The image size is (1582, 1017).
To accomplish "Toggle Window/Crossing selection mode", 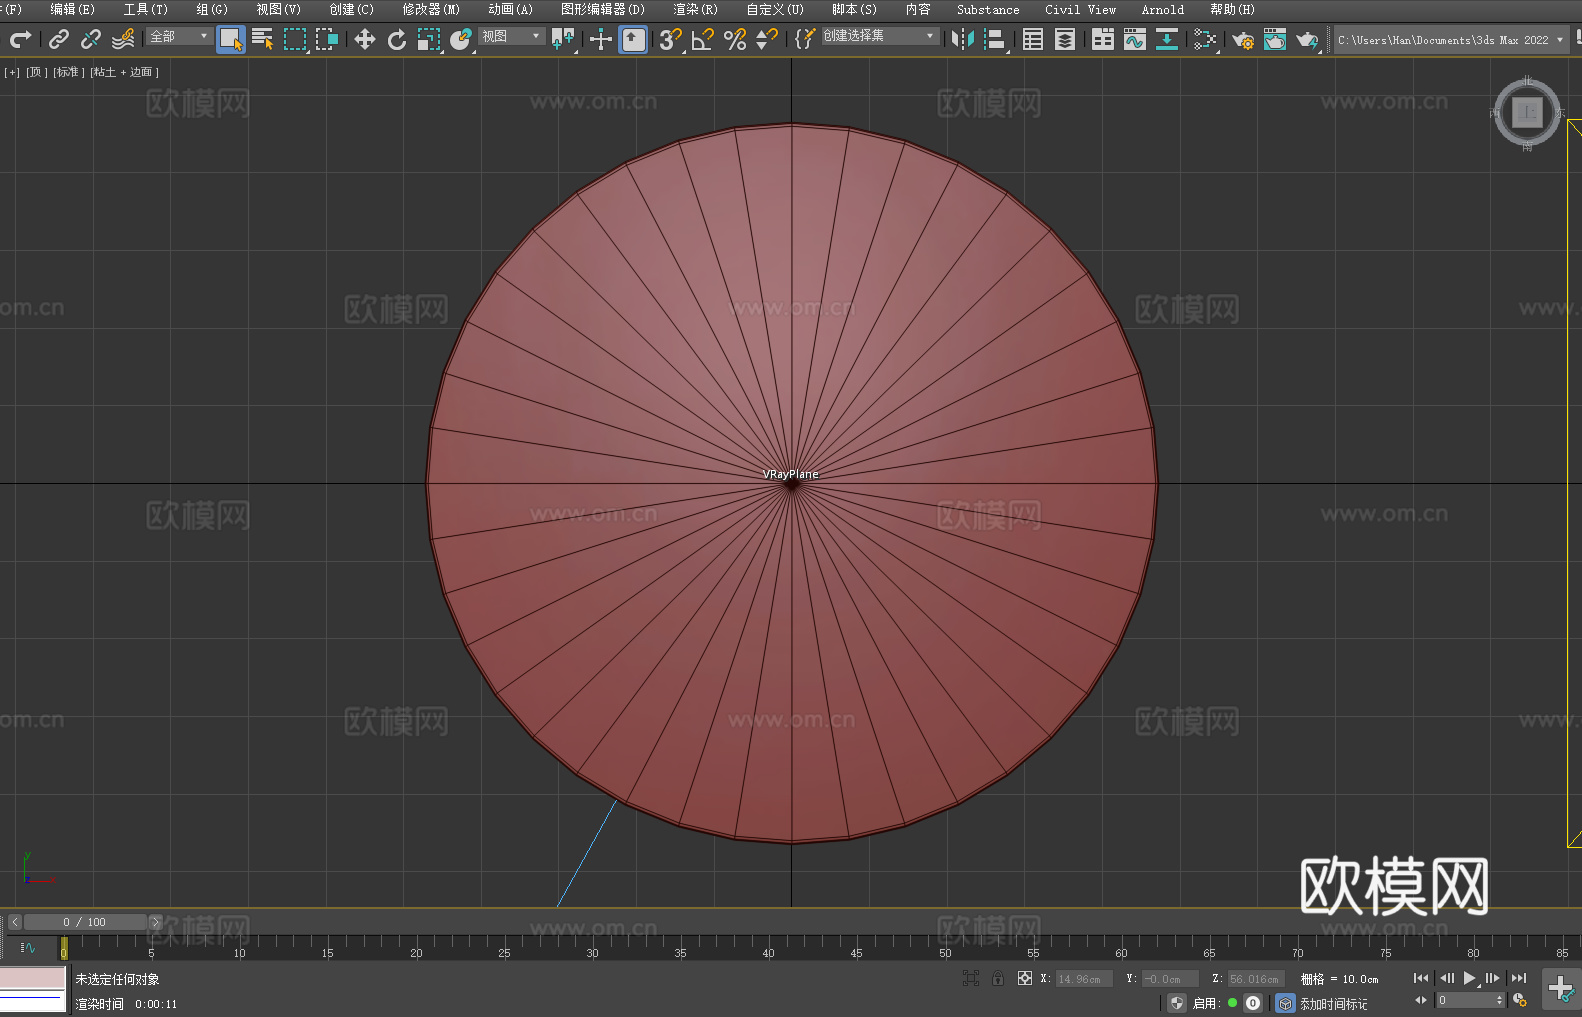I will tap(327, 39).
